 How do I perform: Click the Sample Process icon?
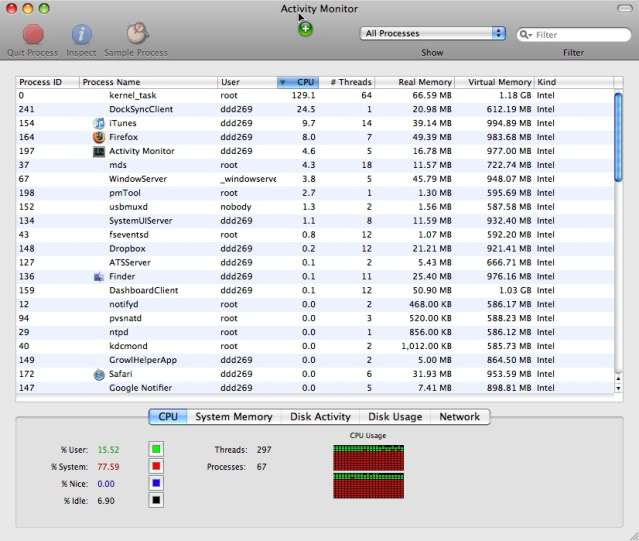(137, 33)
